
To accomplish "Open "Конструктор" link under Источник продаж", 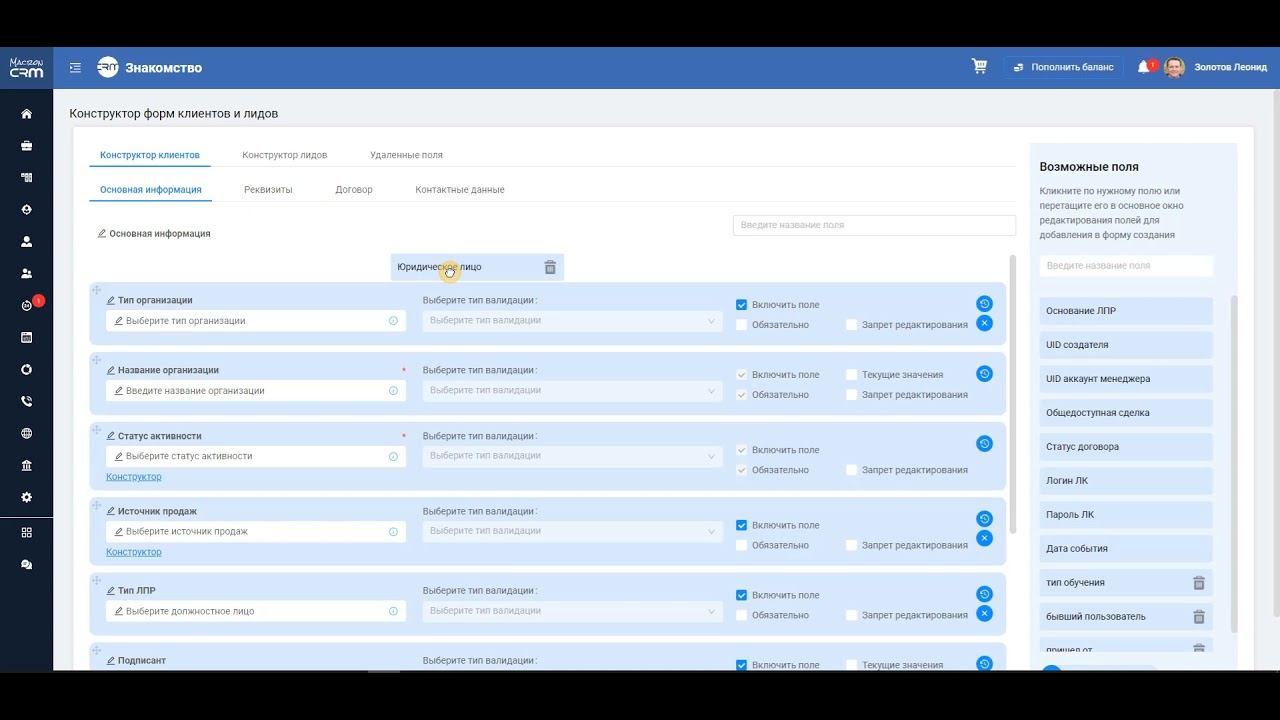I will (134, 552).
